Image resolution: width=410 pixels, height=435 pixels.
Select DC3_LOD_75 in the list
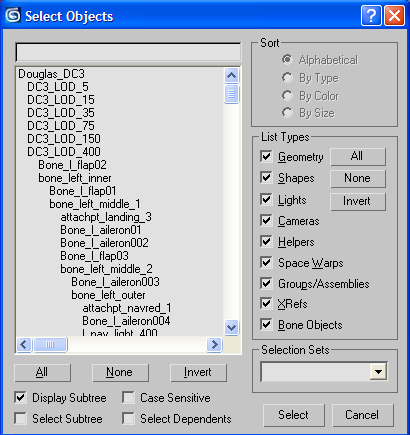61,126
